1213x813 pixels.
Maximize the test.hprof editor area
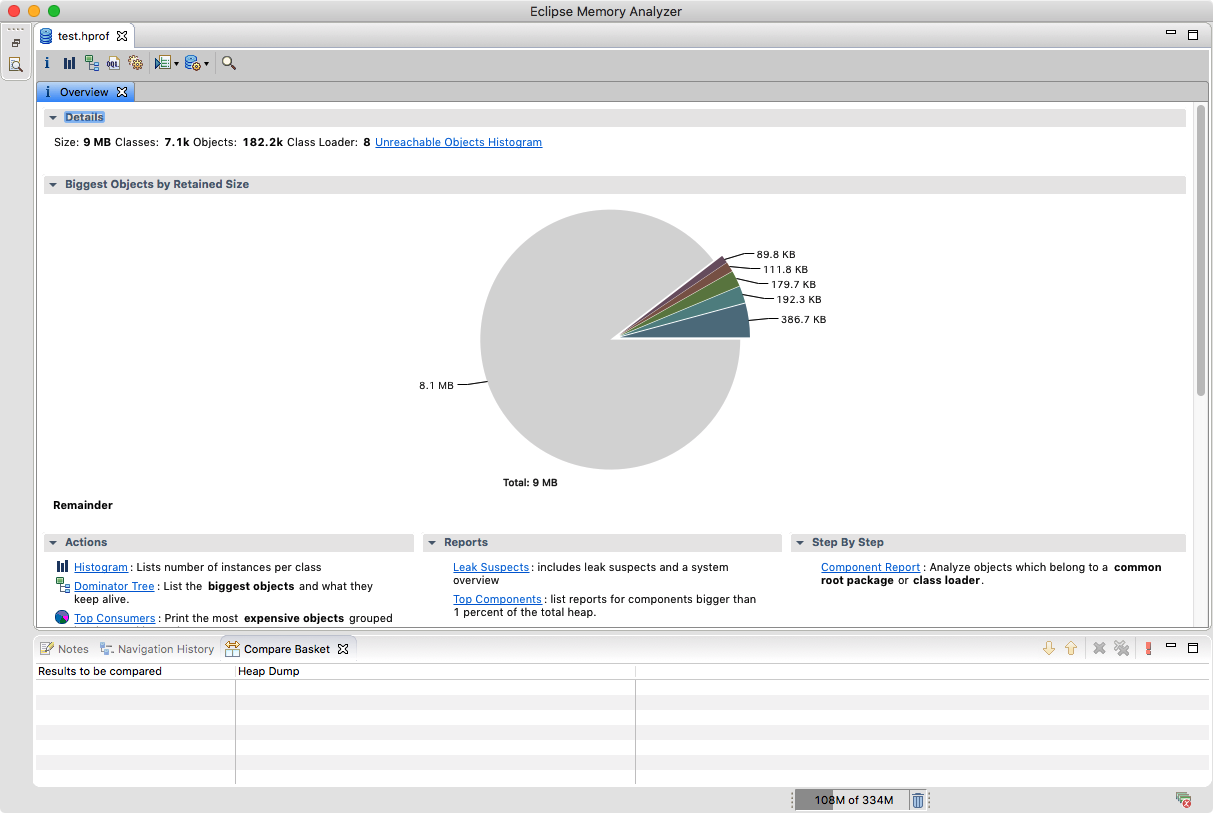[x=1192, y=35]
